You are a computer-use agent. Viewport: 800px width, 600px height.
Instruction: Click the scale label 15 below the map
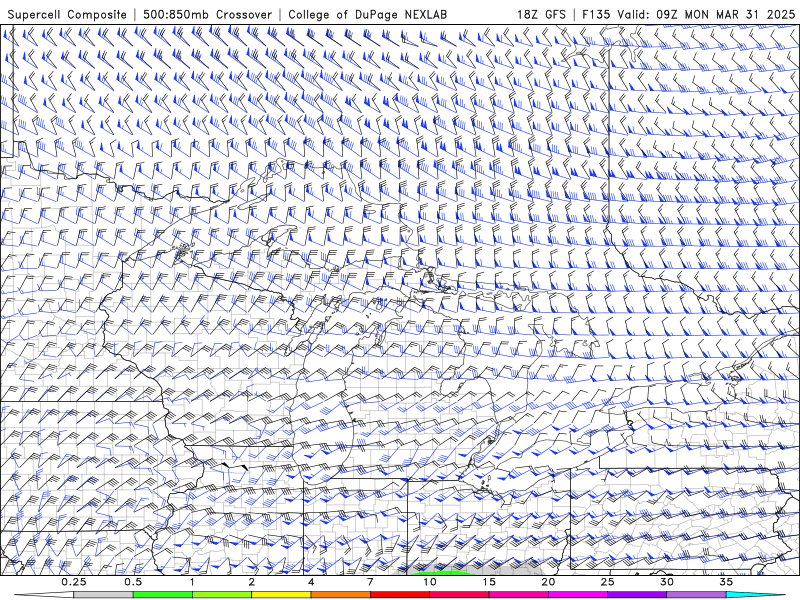[489, 582]
